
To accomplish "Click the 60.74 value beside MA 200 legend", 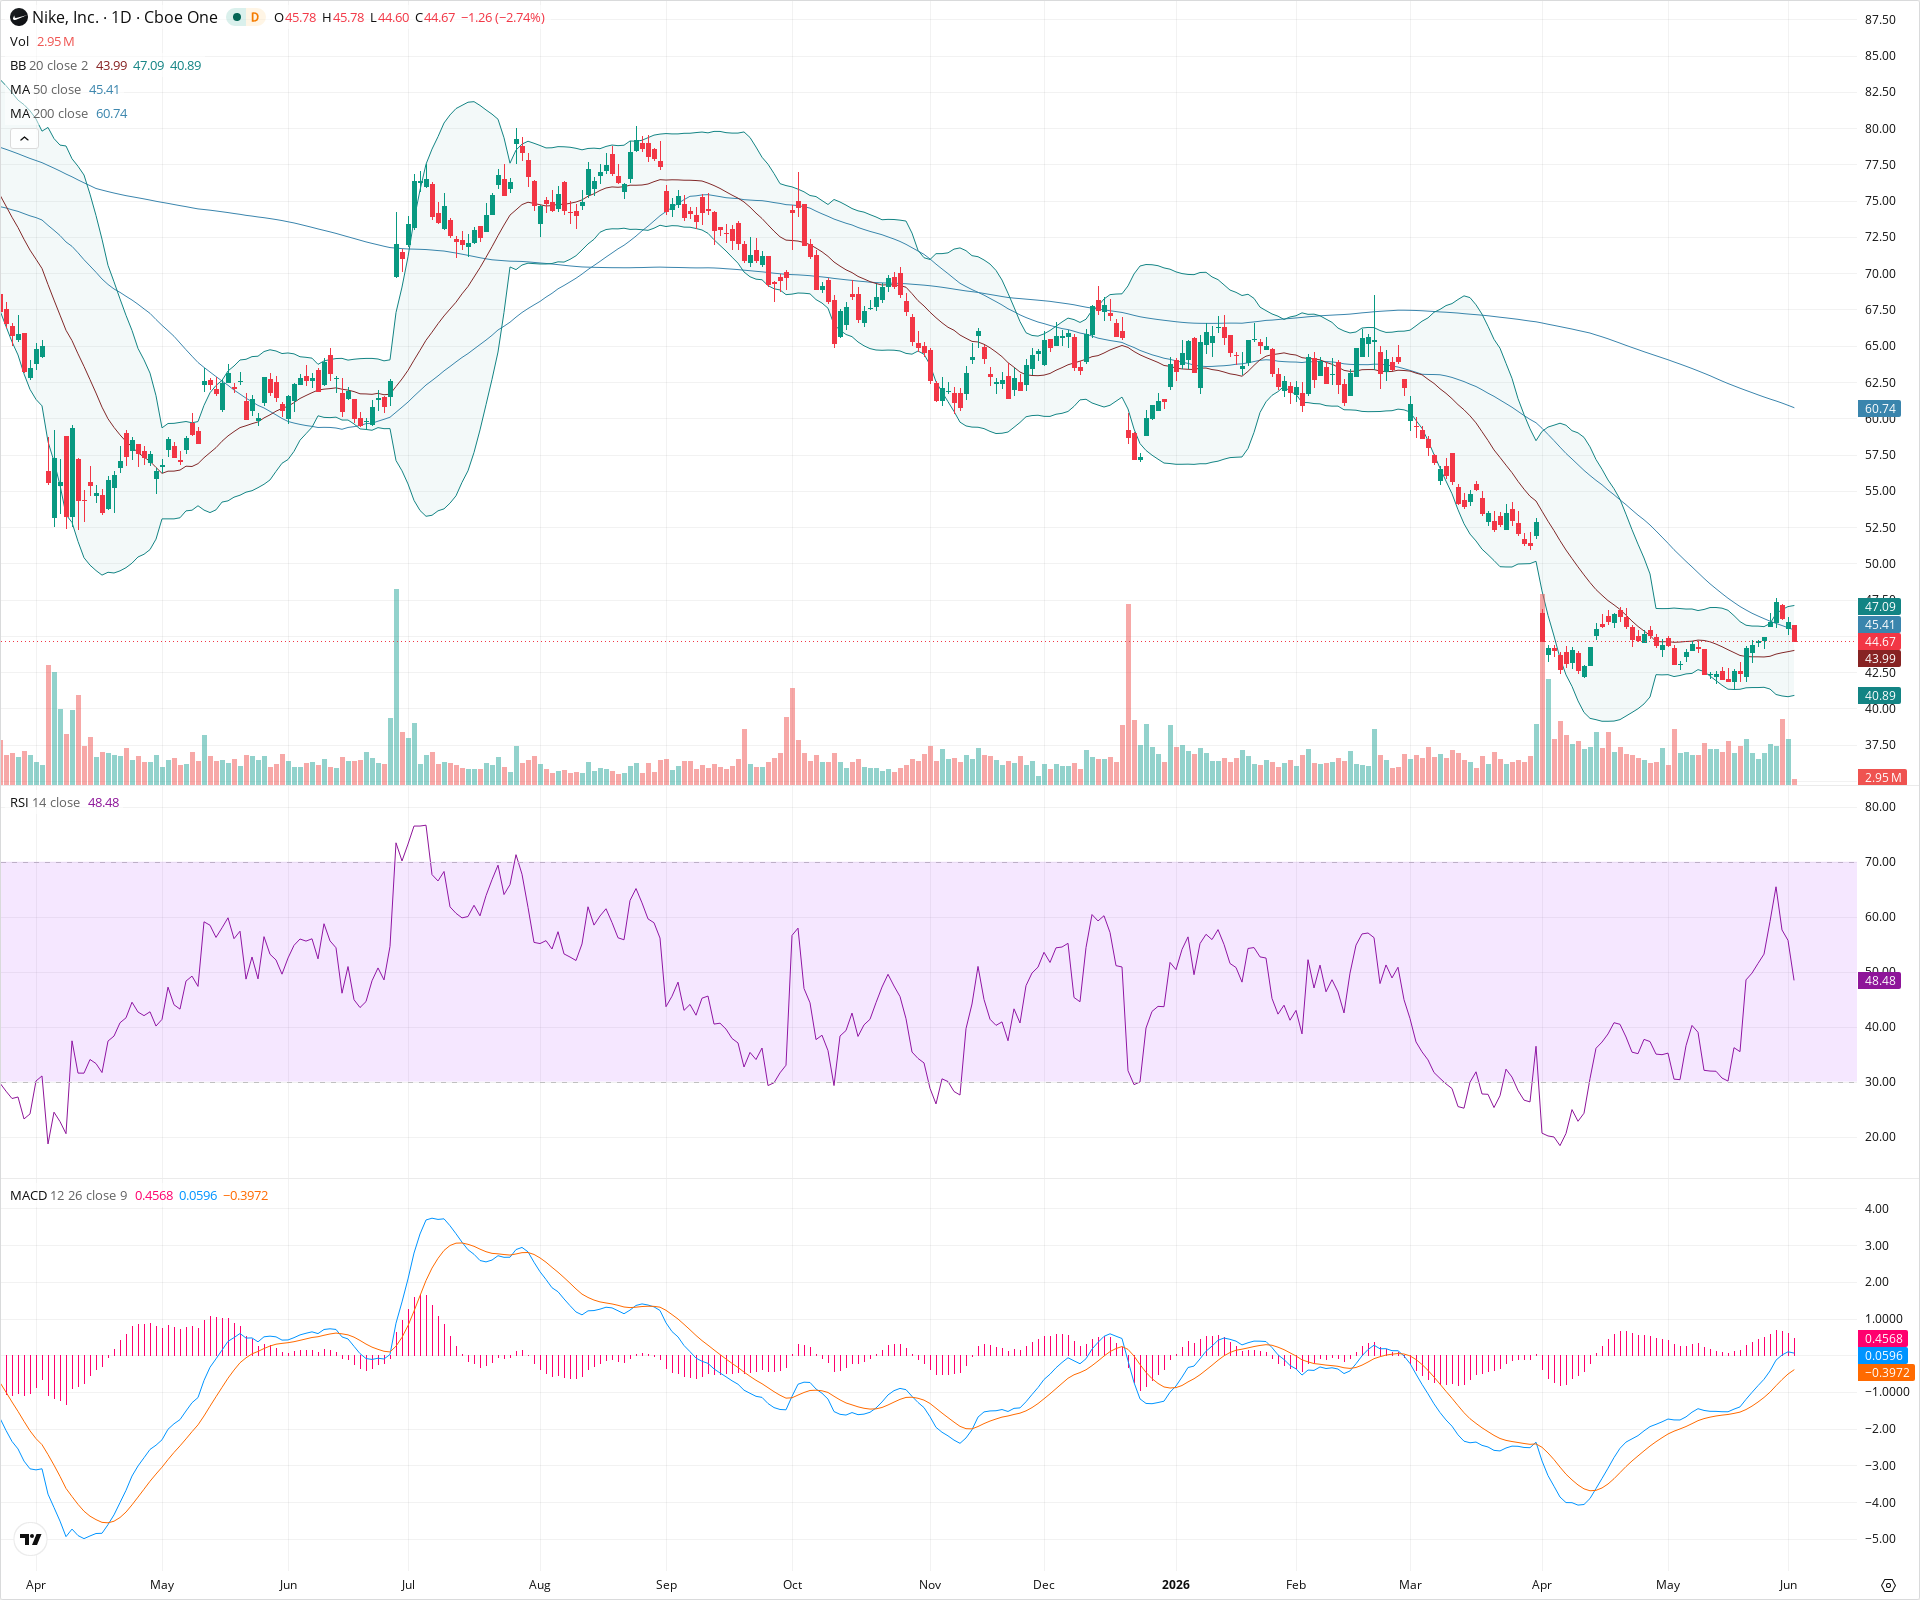I will point(112,113).
